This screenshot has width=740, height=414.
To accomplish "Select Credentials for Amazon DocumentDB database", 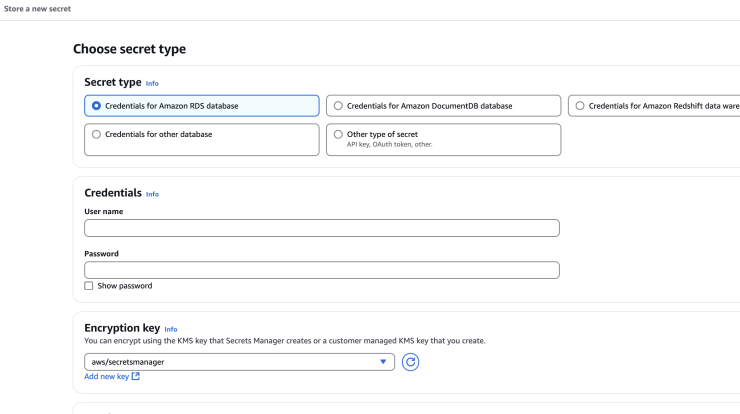I will pyautogui.click(x=443, y=106).
